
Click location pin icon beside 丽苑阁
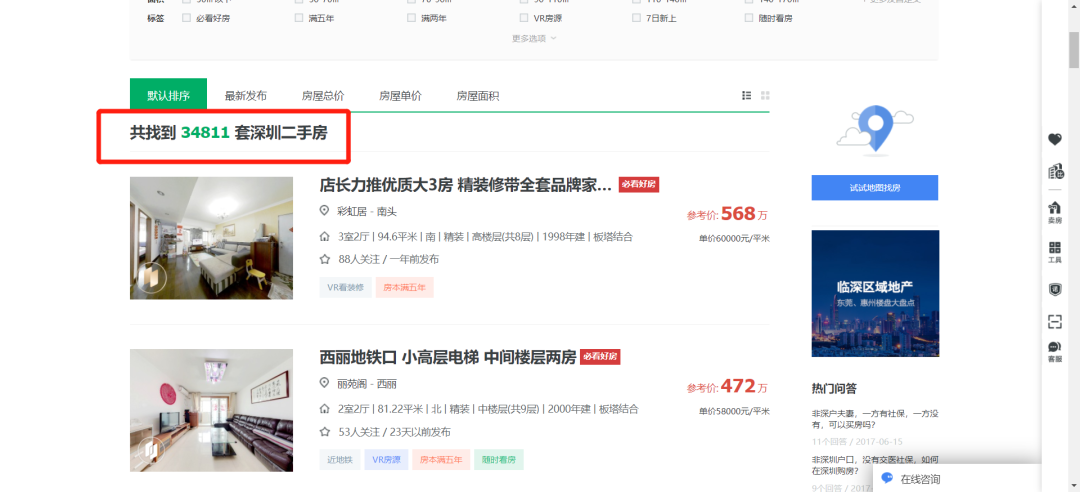click(x=324, y=383)
